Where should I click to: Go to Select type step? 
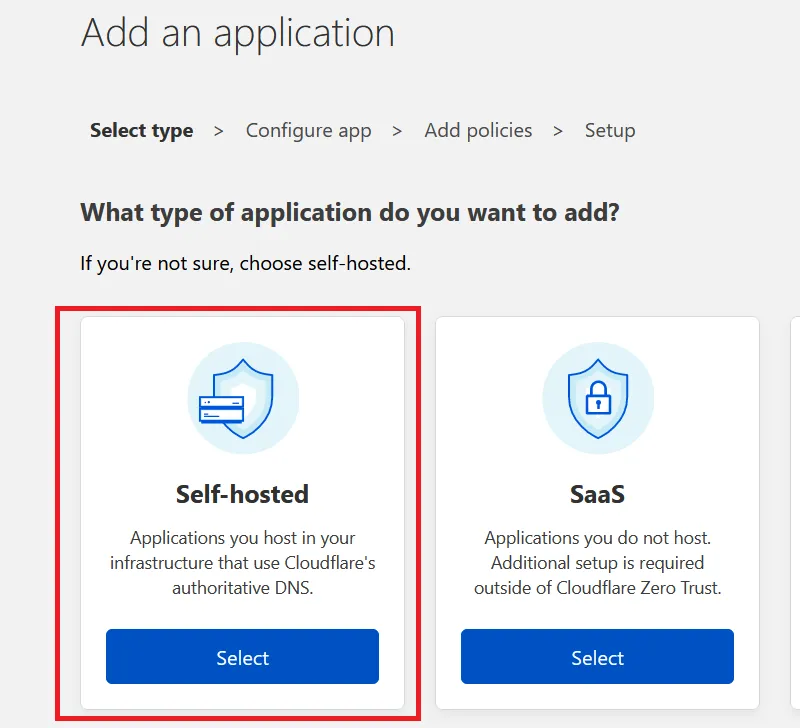[142, 131]
